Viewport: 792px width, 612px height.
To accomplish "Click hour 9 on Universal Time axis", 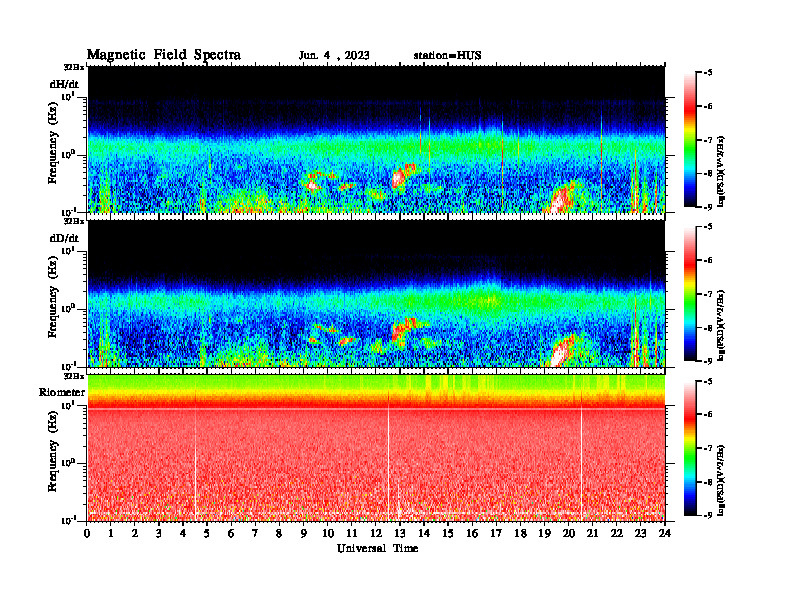I will 304,534.
